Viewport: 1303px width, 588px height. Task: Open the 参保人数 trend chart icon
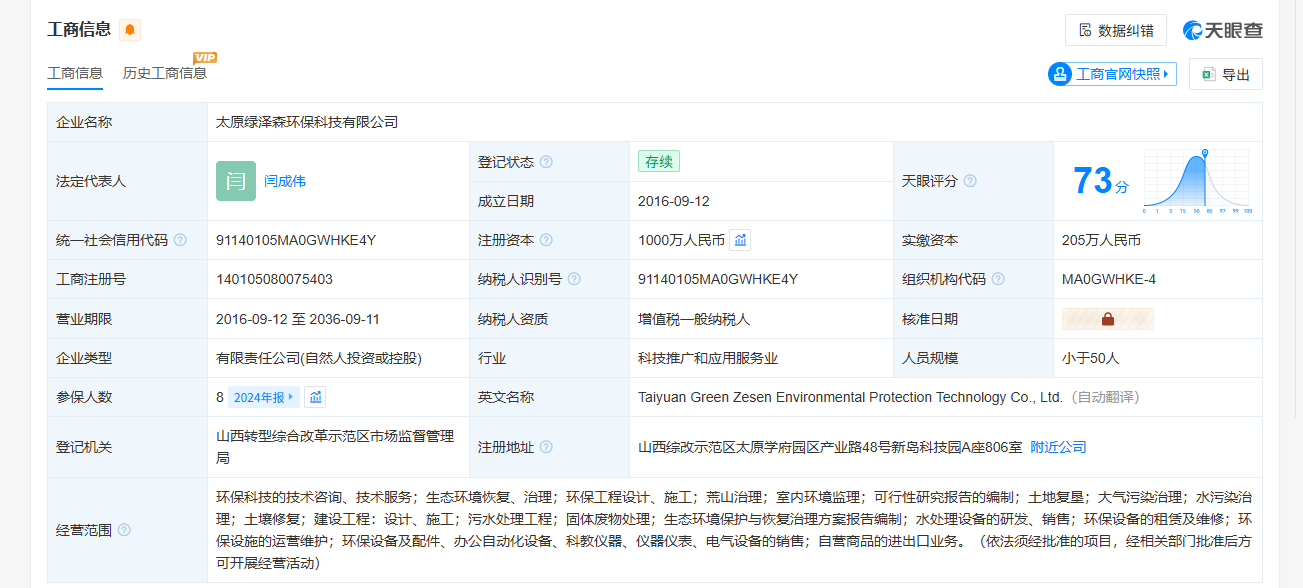[x=316, y=397]
